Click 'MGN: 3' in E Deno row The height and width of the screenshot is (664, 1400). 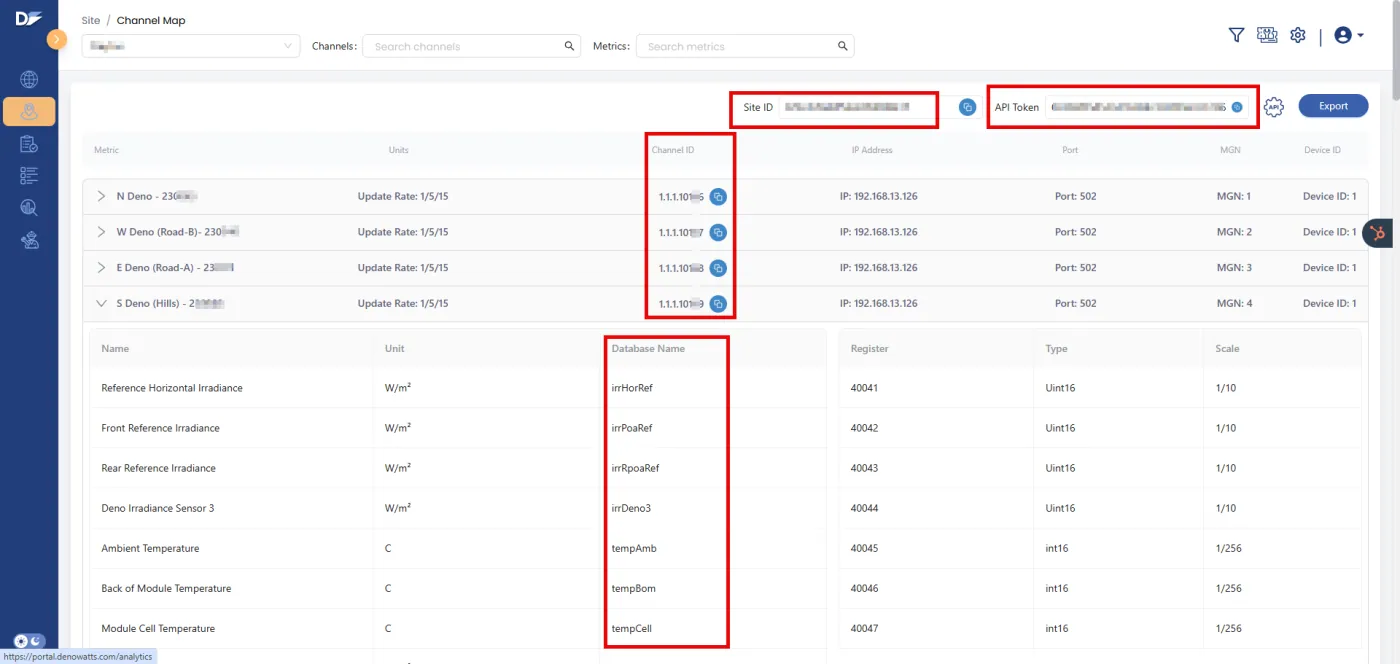pyautogui.click(x=1234, y=268)
